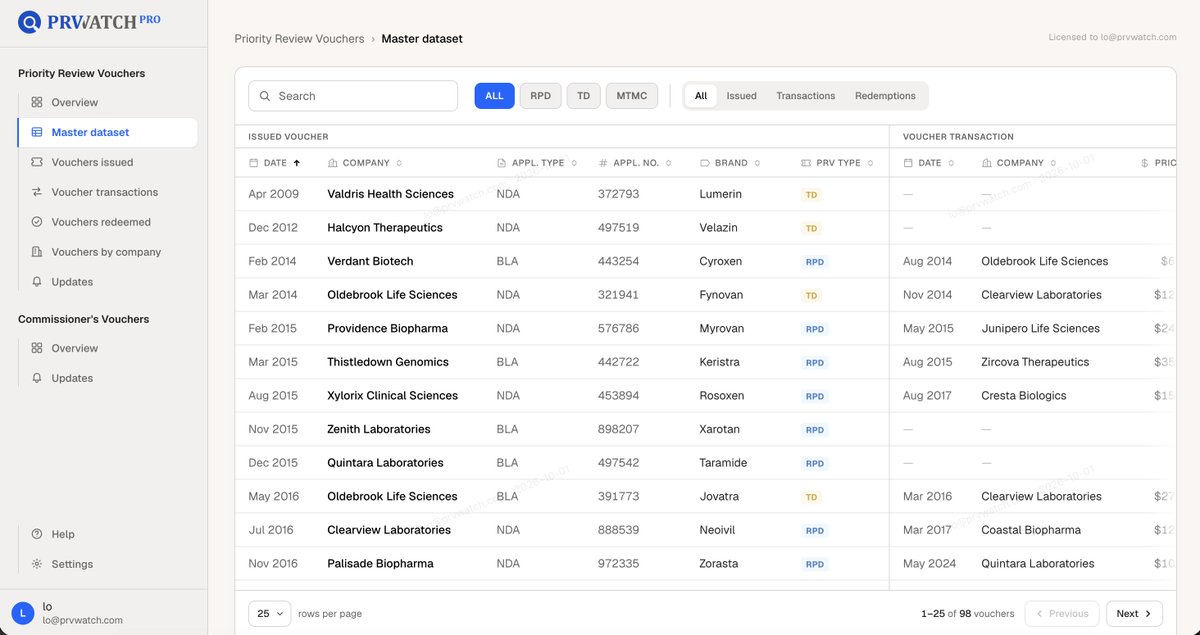Click document icon in Appl. Type header

502,163
